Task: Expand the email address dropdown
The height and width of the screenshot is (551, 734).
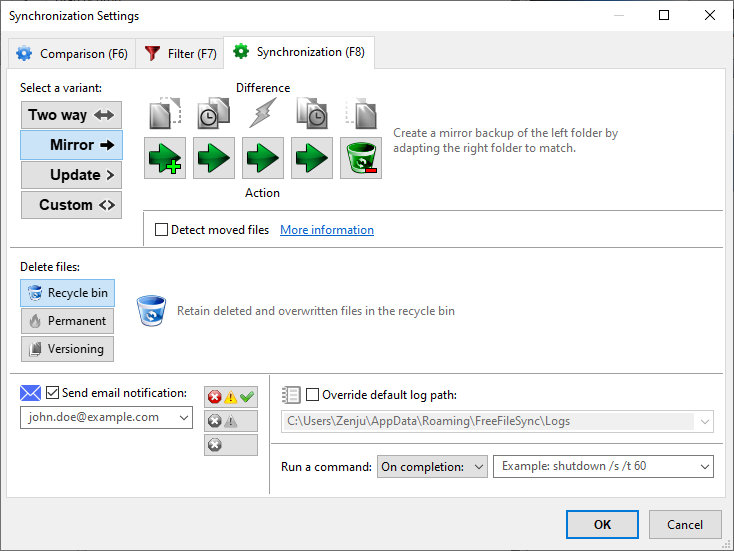Action: 184,418
